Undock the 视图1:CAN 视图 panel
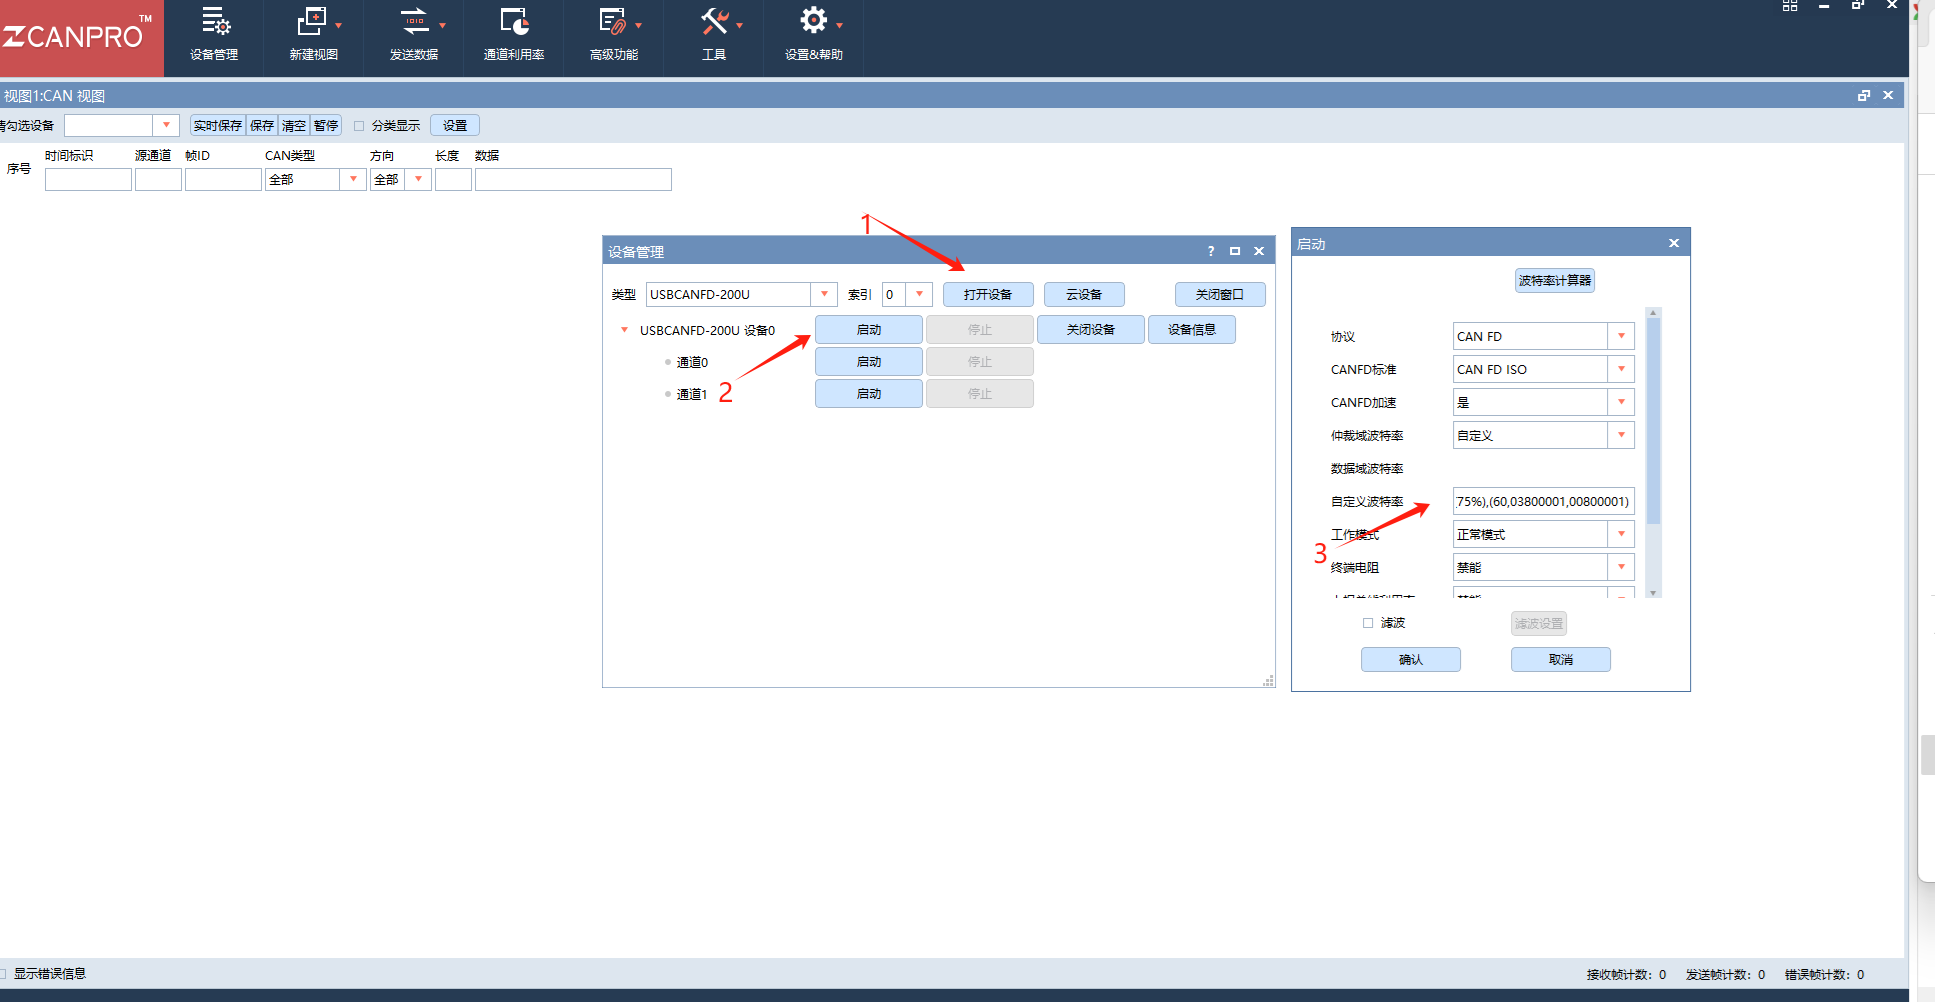The width and height of the screenshot is (1935, 1002). (x=1864, y=95)
